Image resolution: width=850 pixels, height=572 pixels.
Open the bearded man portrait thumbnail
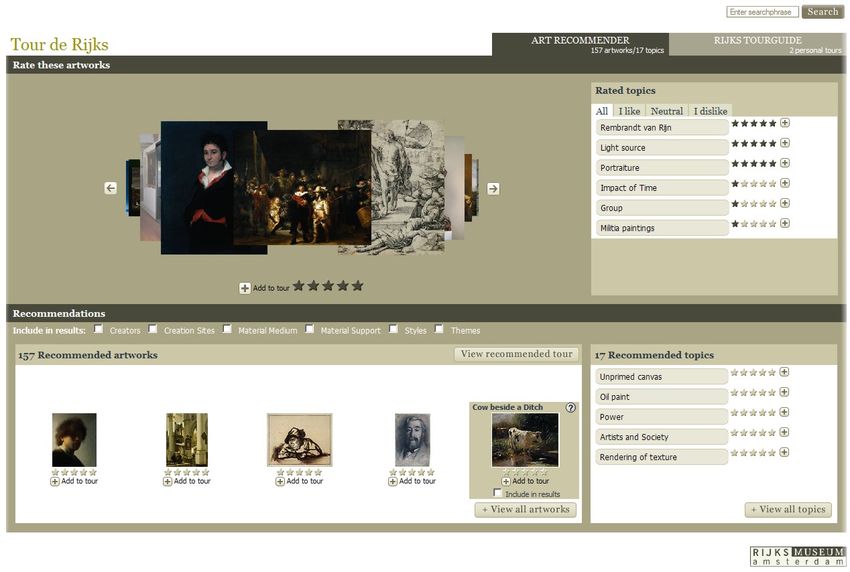pos(413,440)
